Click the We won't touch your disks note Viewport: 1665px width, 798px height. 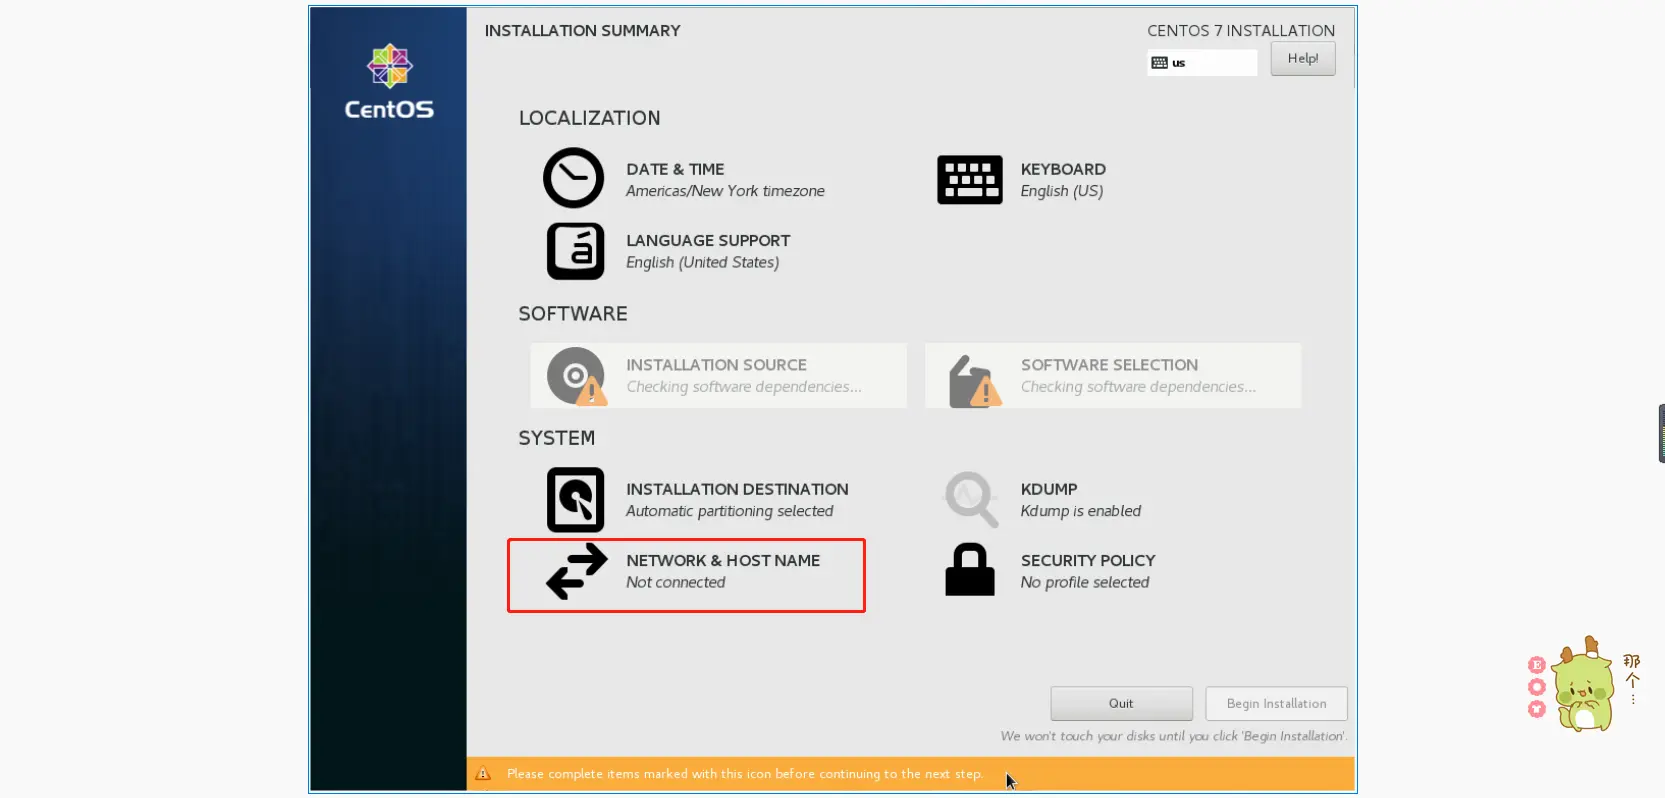[1174, 736]
